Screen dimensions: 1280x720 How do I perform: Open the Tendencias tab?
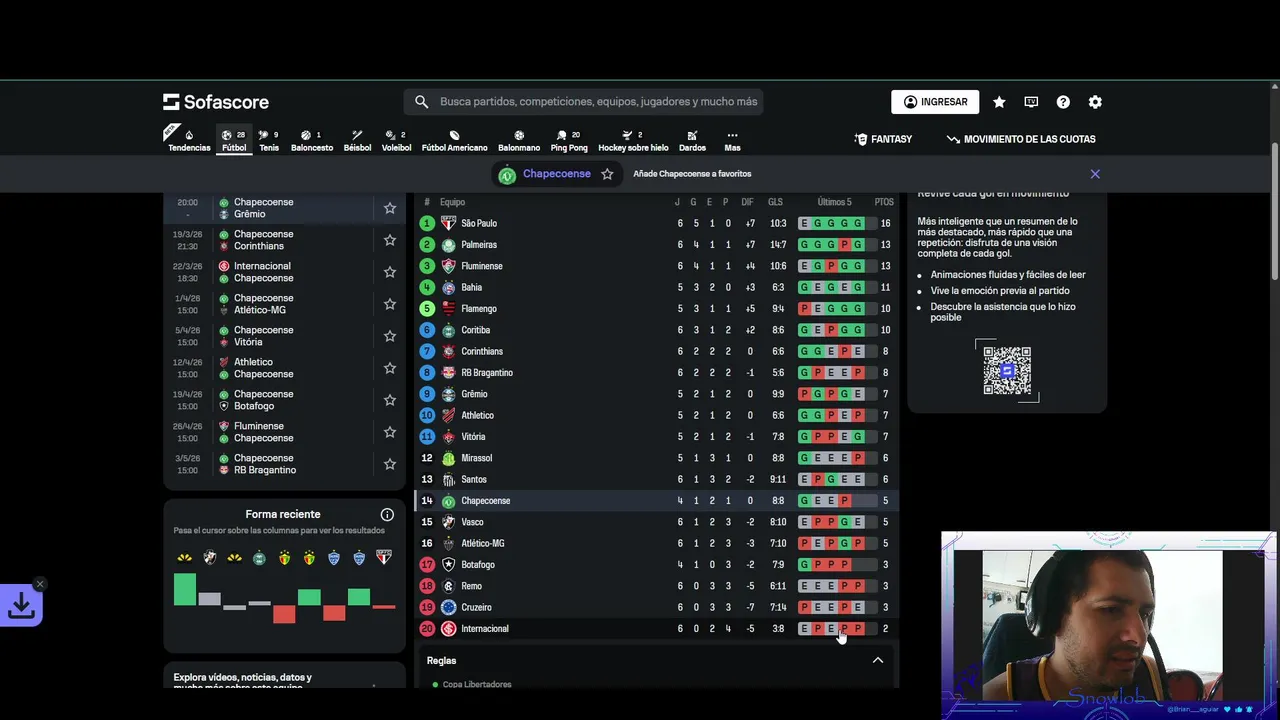(189, 140)
